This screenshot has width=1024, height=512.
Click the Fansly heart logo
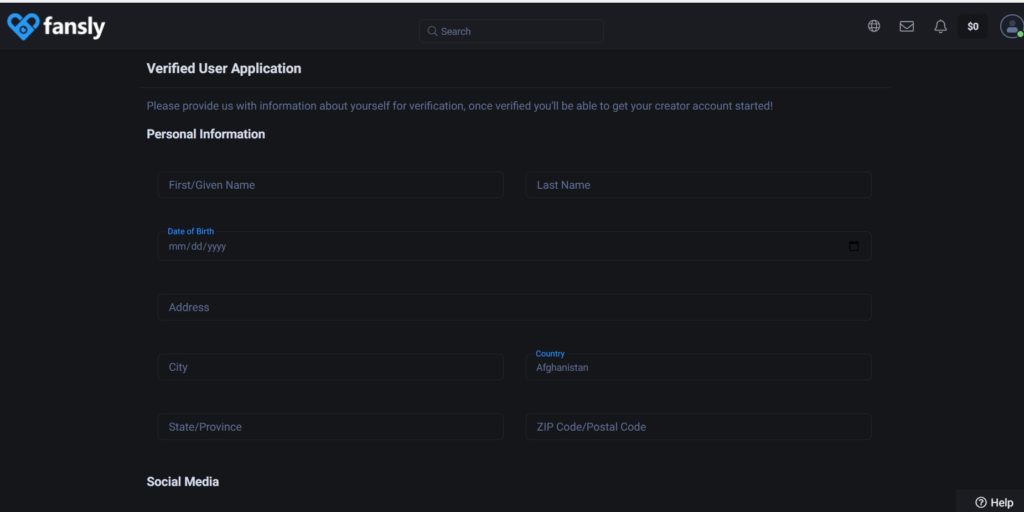click(x=23, y=27)
